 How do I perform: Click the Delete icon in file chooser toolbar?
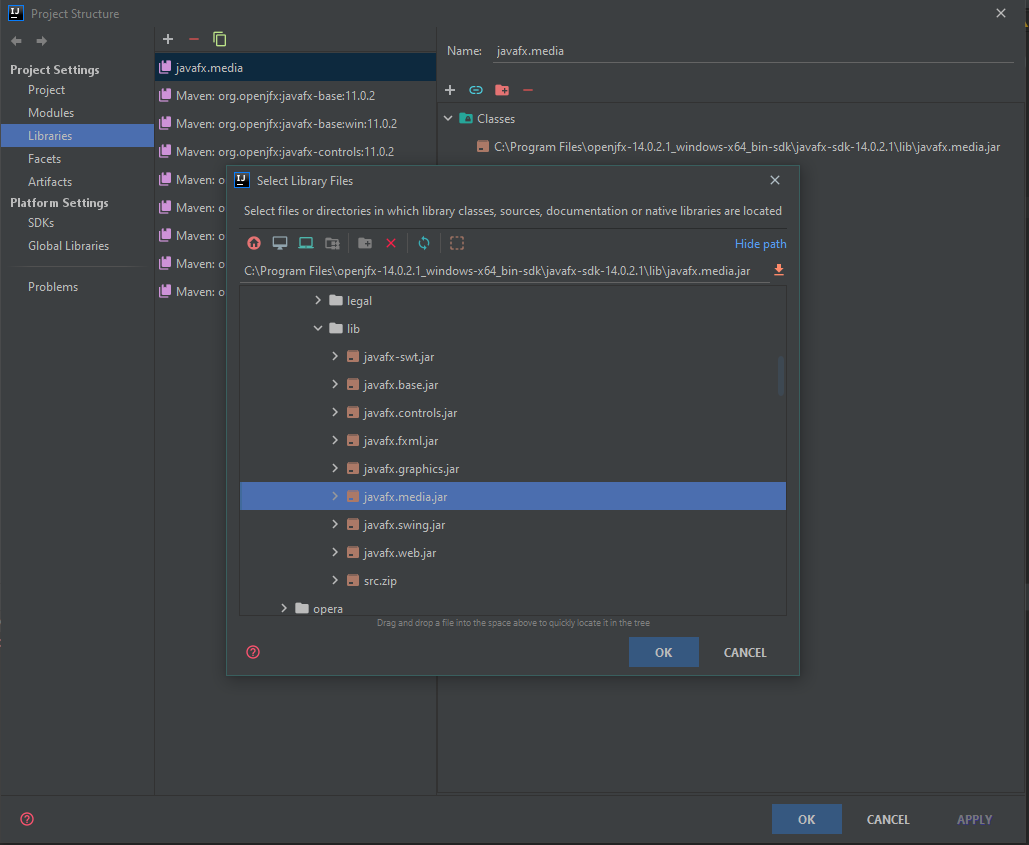pos(391,243)
